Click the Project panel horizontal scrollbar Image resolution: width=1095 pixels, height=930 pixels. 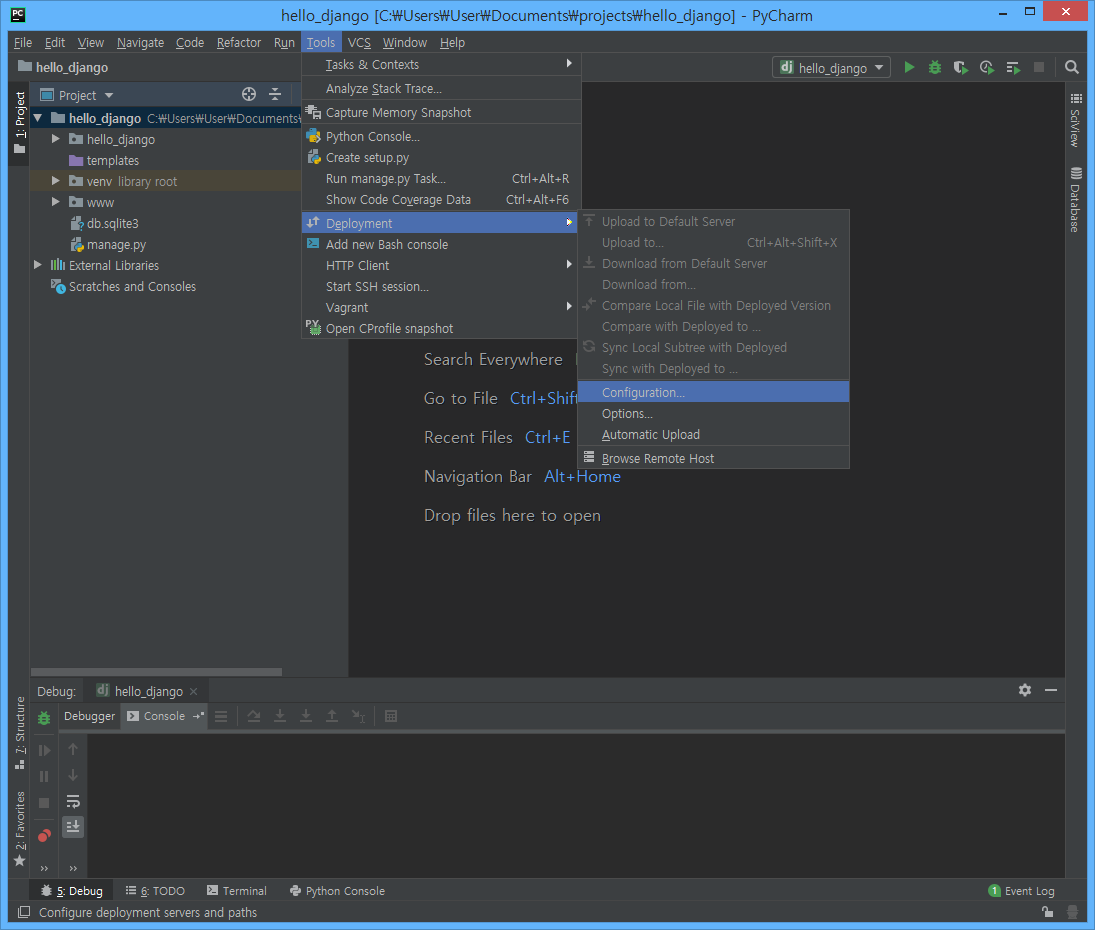[x=156, y=672]
